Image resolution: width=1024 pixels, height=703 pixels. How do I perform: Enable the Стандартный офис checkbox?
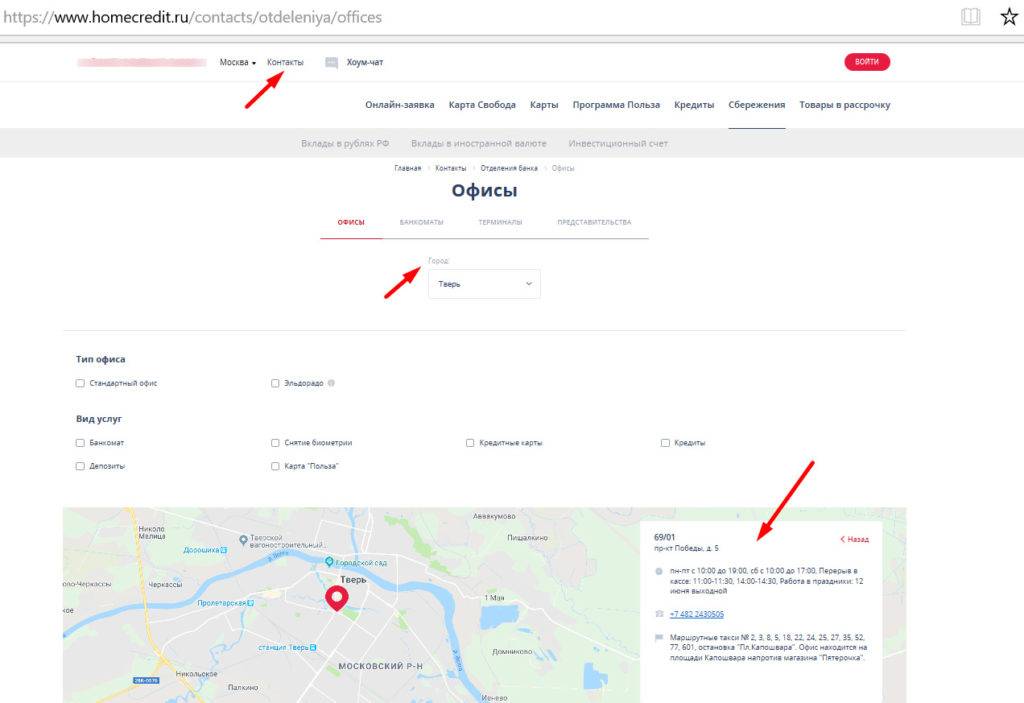(80, 383)
